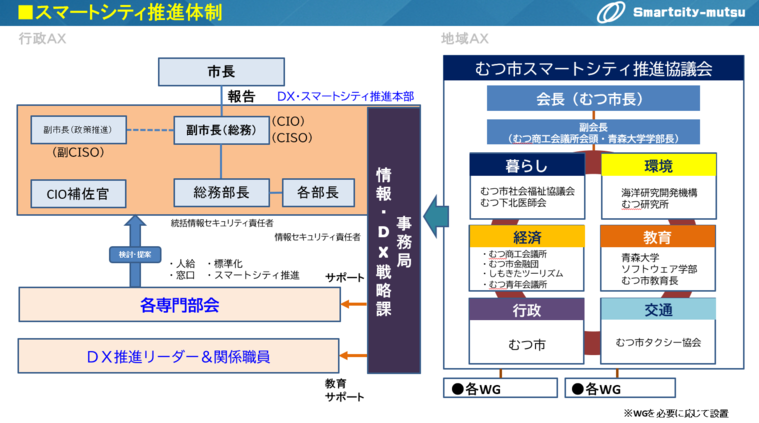The width and height of the screenshot is (759, 423).
Task: Click the 会長(むつ市長) box
Action: pos(593,99)
